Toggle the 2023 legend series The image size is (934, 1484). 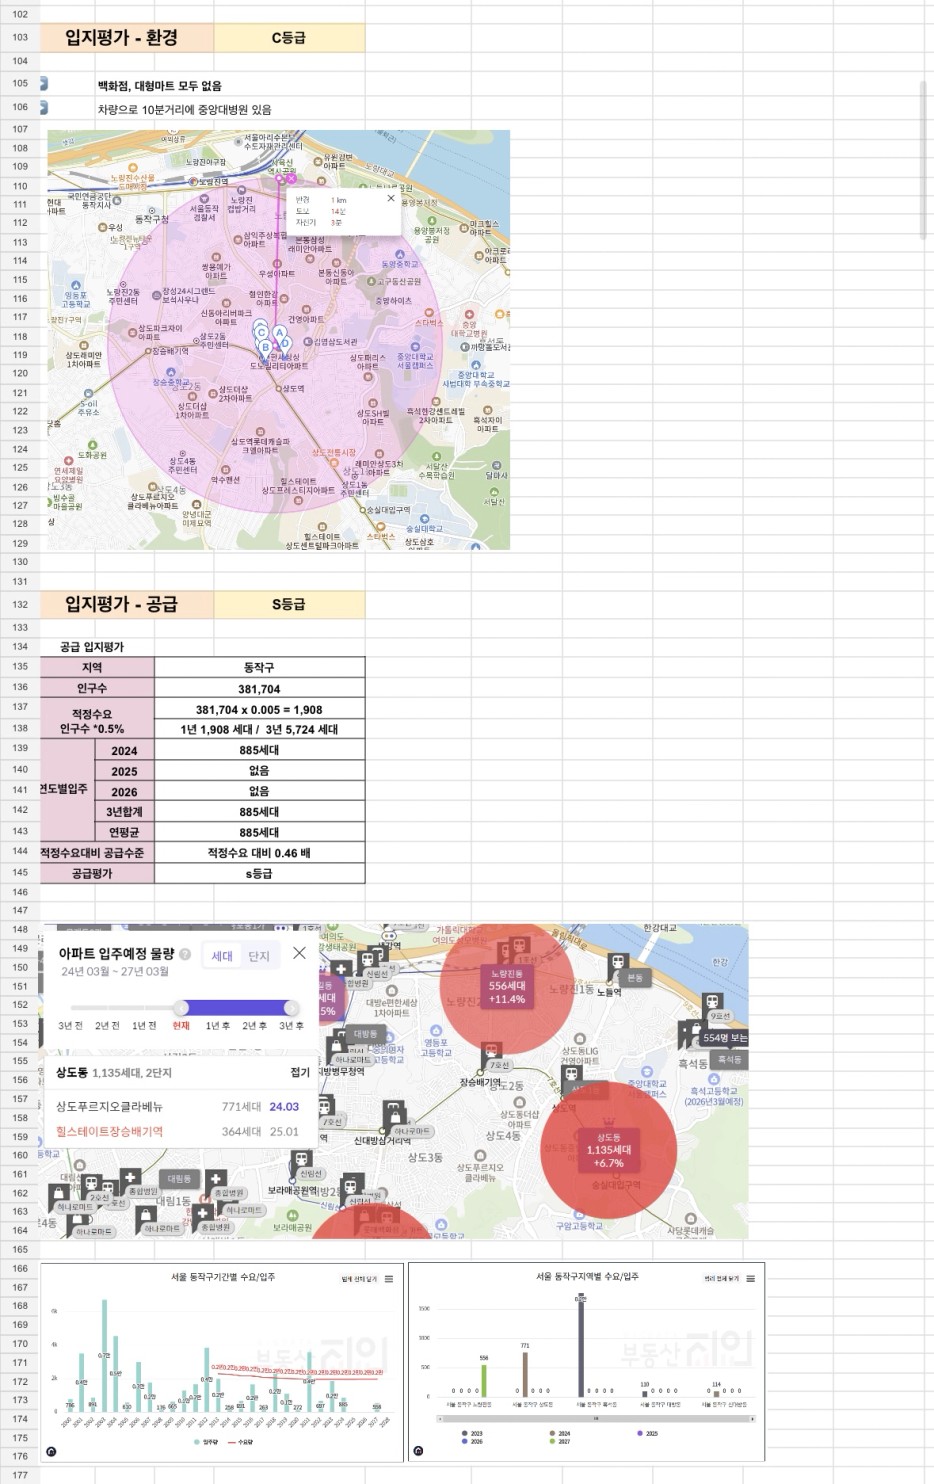point(470,1433)
